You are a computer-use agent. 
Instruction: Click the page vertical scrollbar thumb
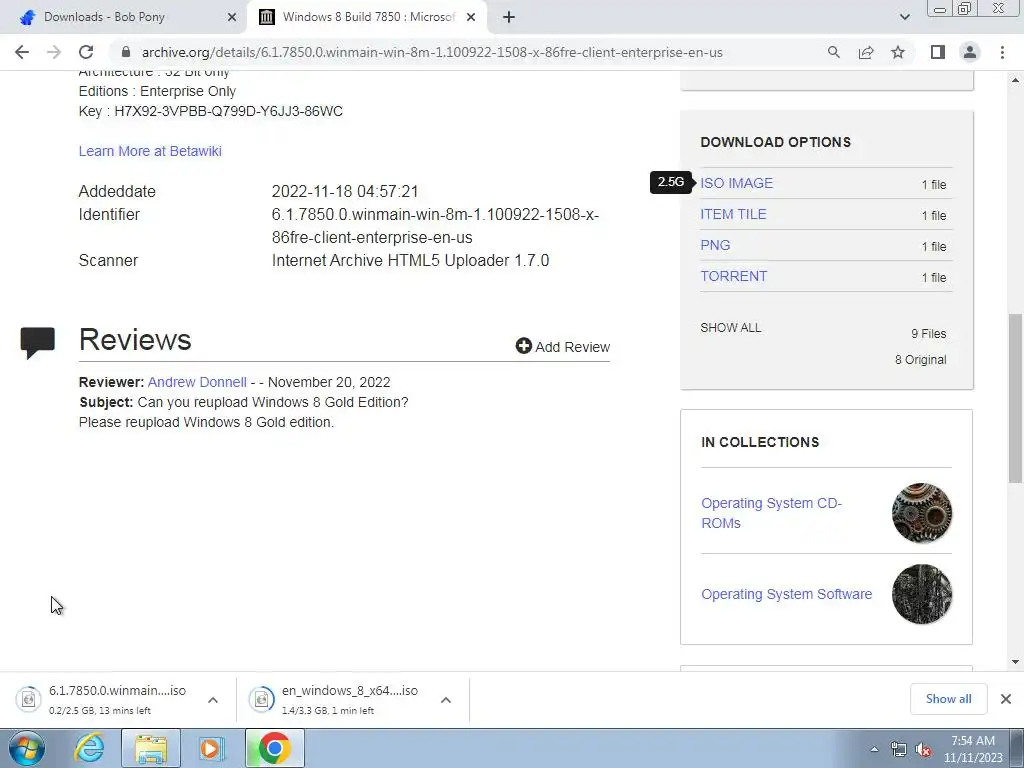1015,398
